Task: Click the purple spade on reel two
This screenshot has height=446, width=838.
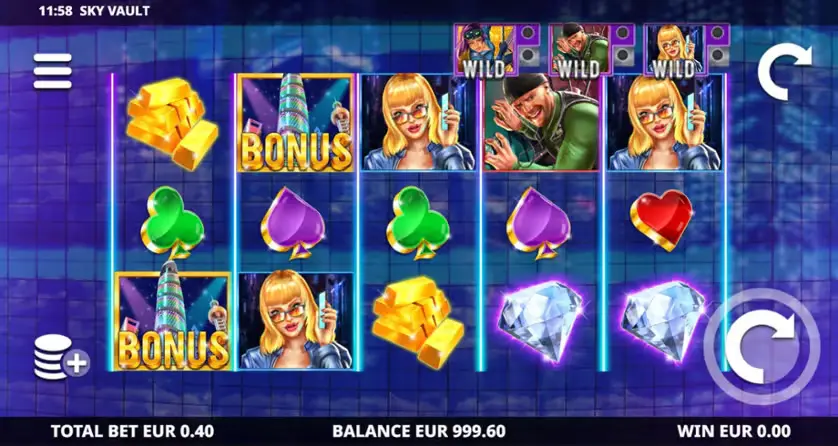Action: tap(292, 223)
